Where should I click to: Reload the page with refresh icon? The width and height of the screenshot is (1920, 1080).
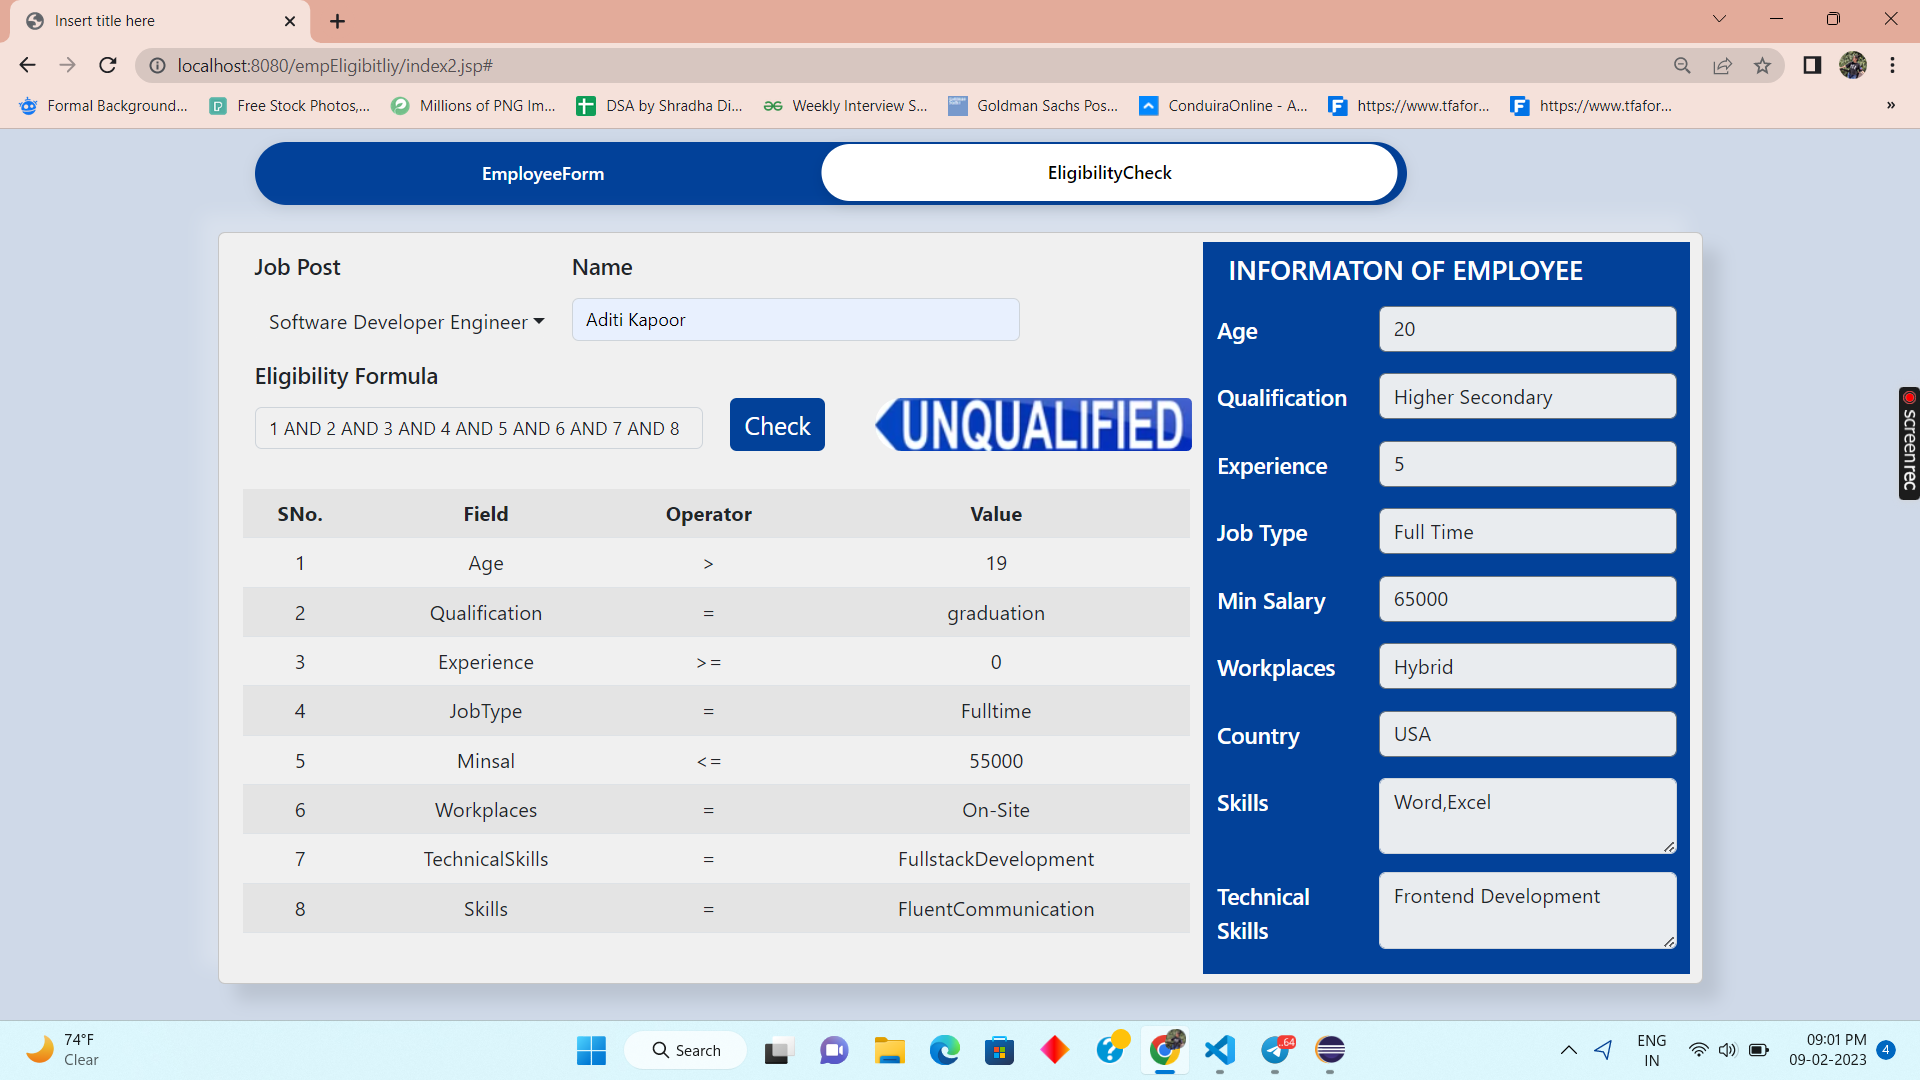108,65
